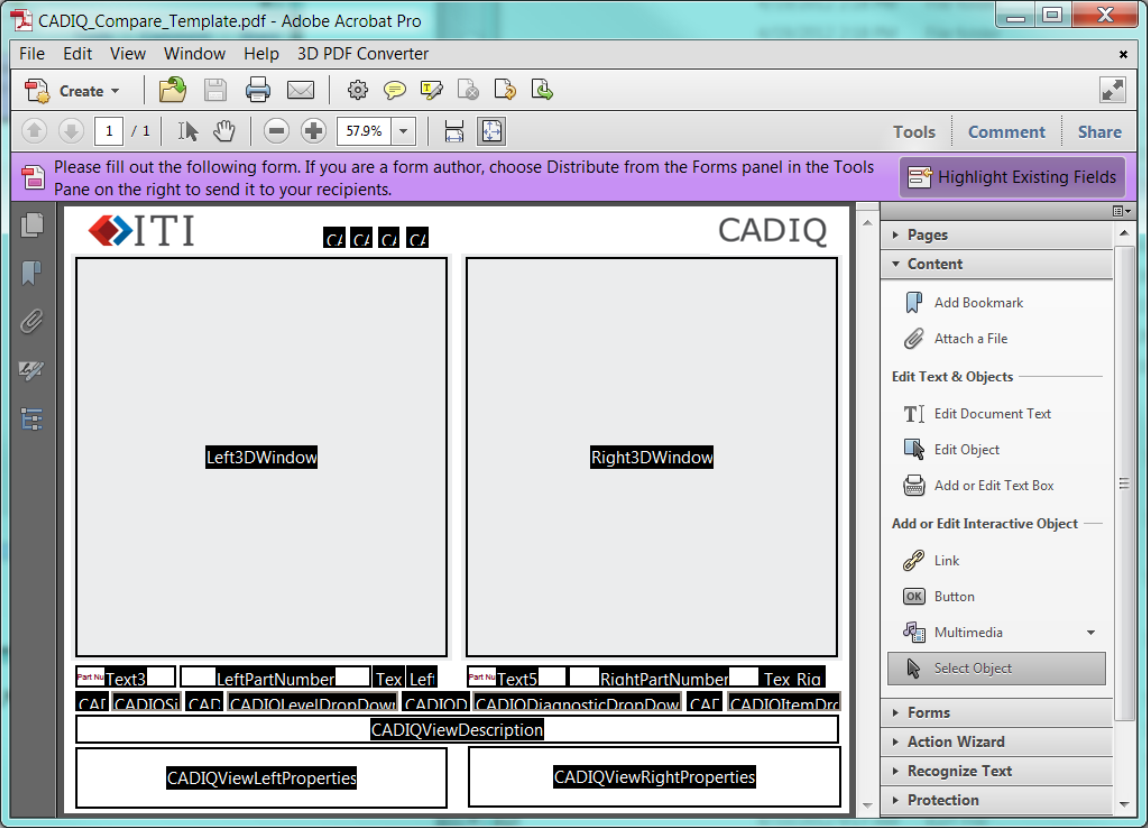Open a file using the Open folder icon
1148x828 pixels.
pyautogui.click(x=171, y=90)
